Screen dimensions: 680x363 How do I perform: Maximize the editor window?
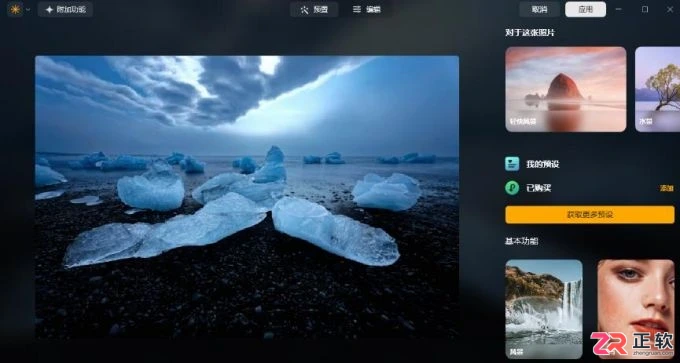tap(645, 9)
